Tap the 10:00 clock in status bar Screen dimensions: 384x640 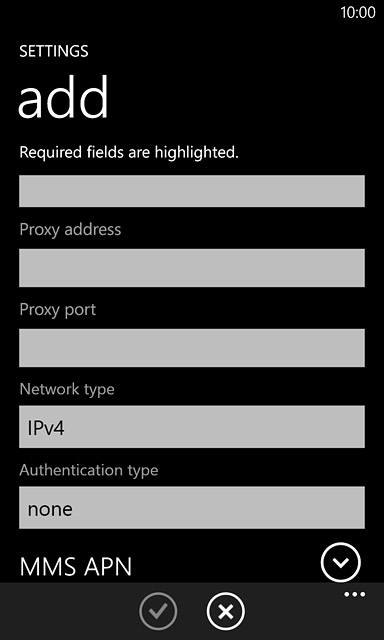coord(358,13)
